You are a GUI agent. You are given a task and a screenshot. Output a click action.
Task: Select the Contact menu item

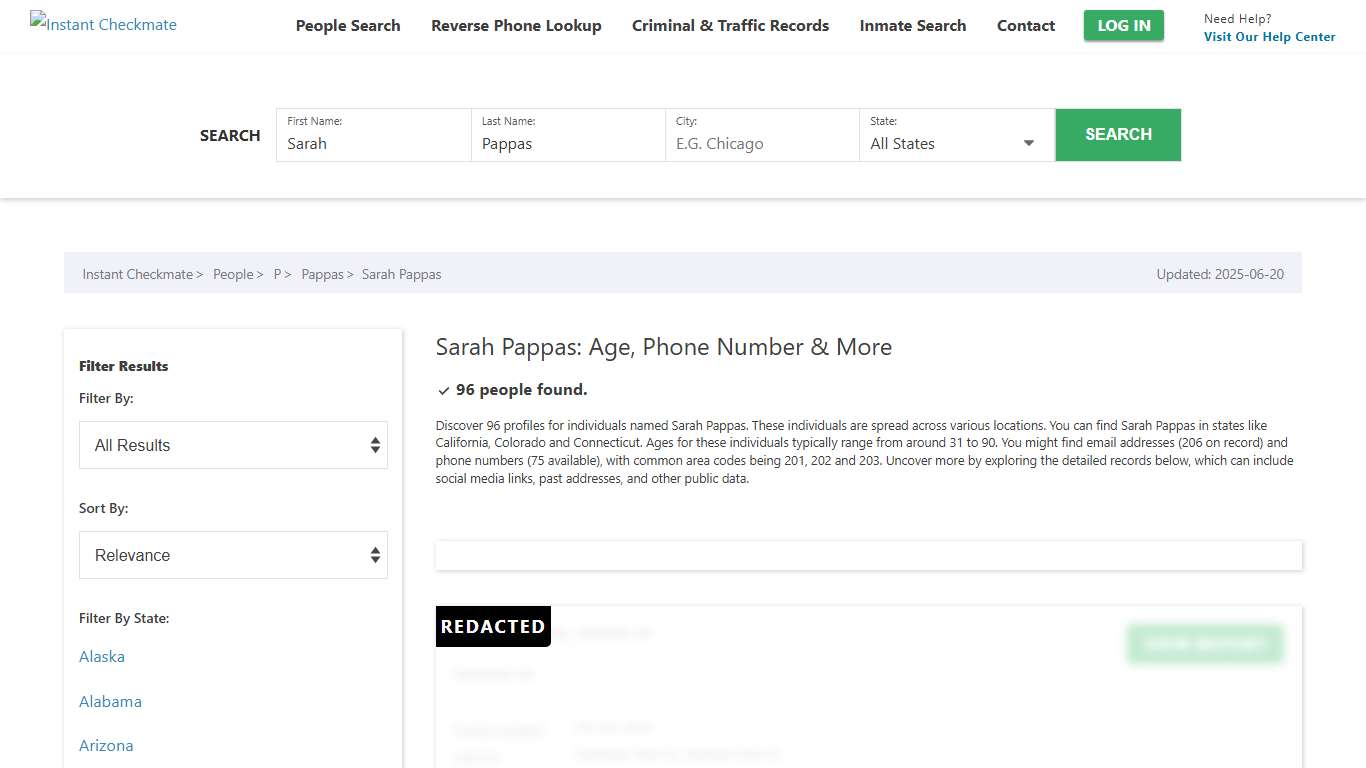pyautogui.click(x=1025, y=25)
